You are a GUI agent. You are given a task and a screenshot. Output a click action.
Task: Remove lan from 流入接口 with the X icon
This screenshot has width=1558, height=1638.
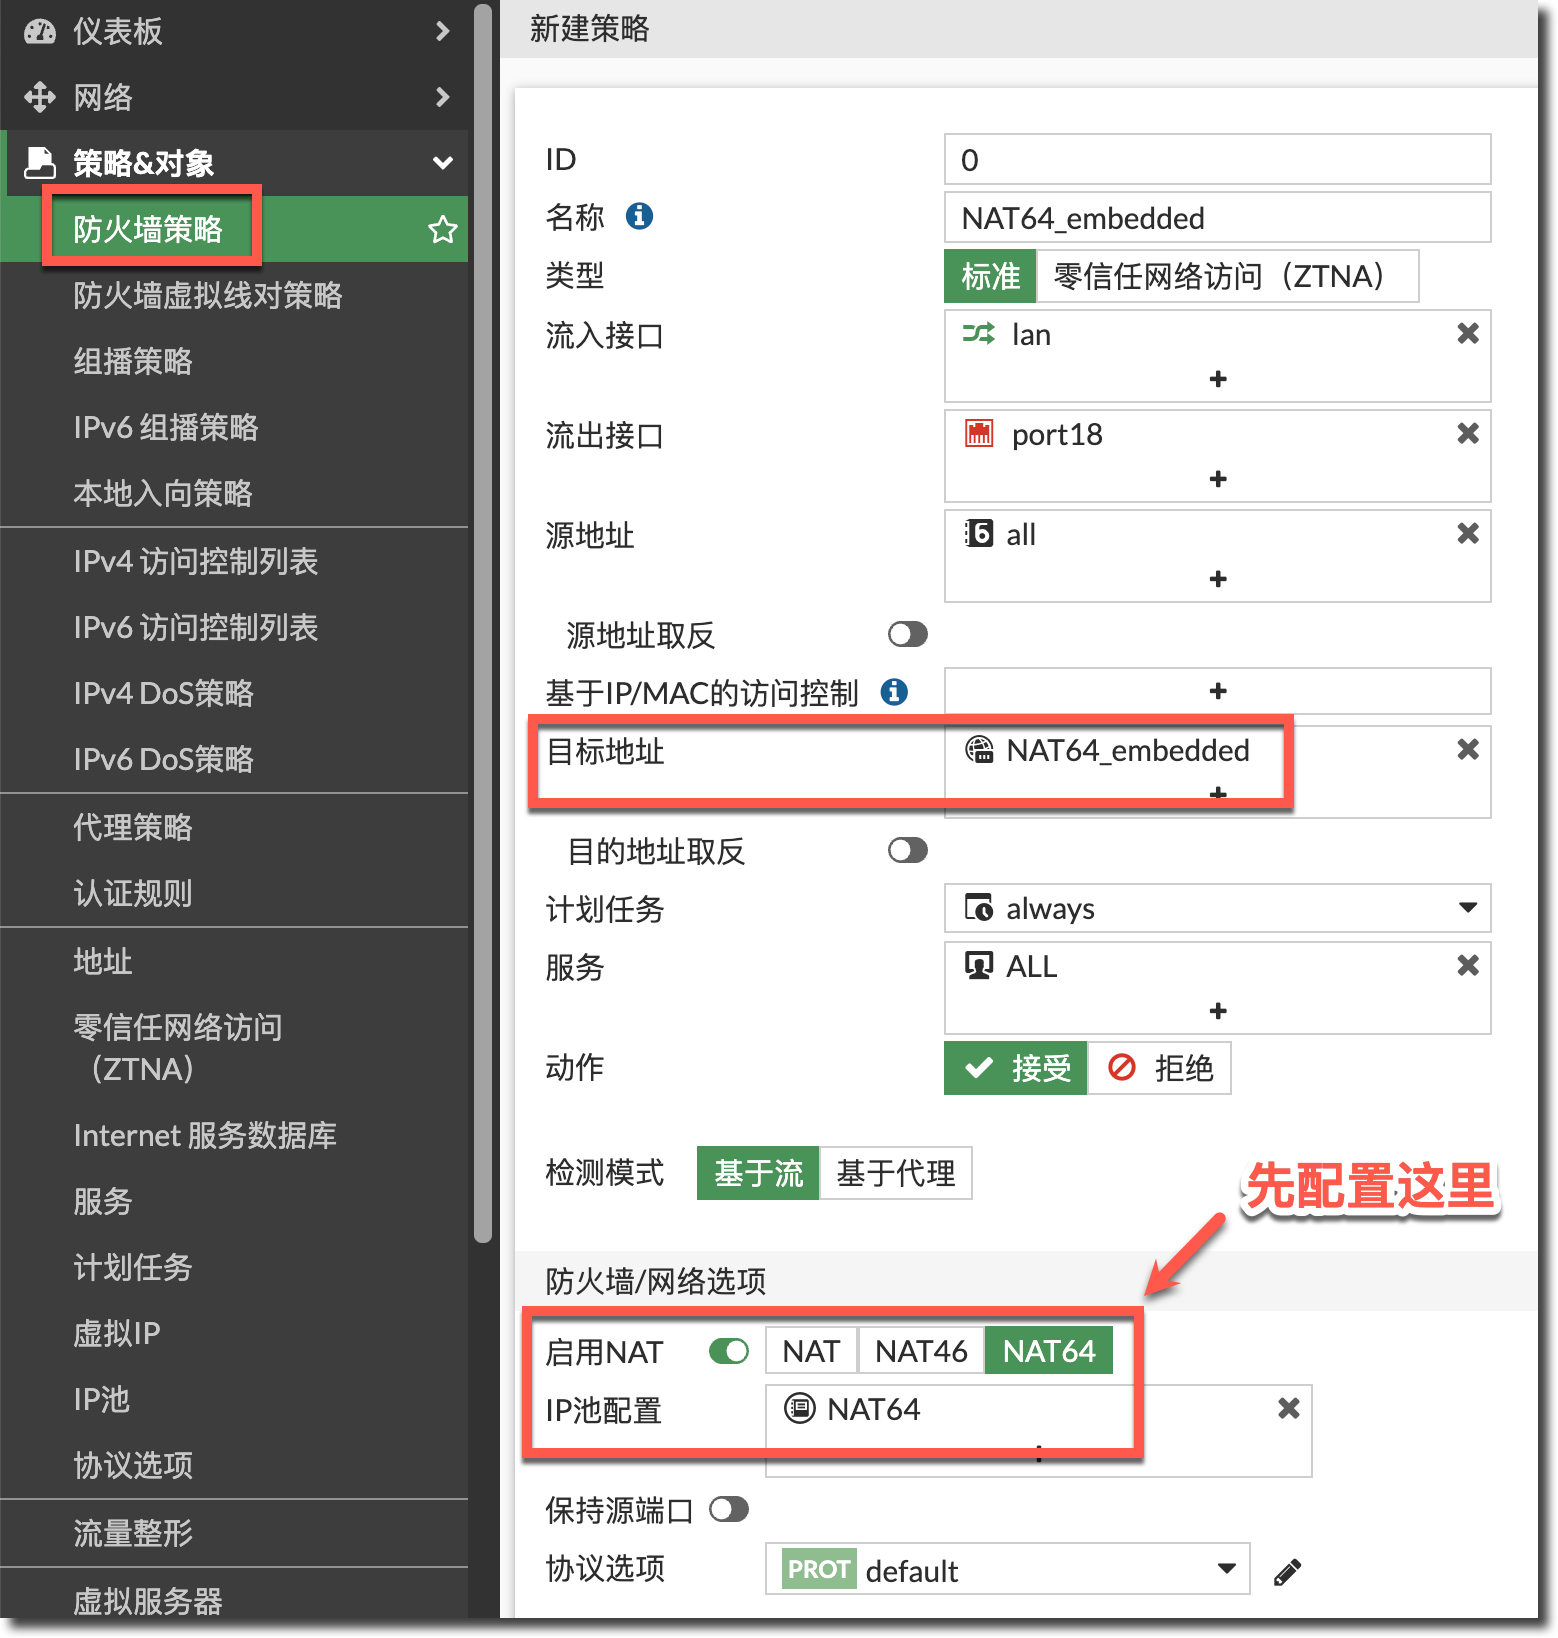point(1467,334)
